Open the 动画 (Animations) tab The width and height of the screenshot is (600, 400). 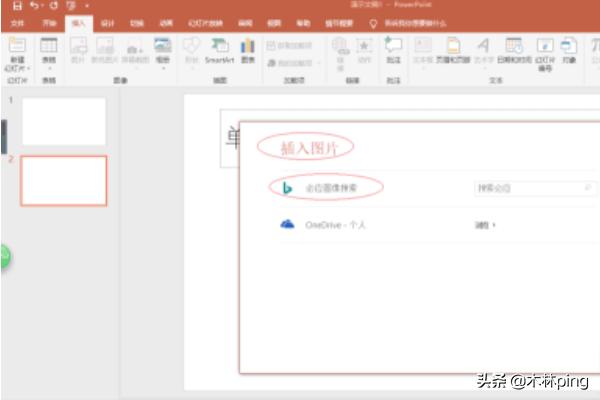pyautogui.click(x=166, y=23)
